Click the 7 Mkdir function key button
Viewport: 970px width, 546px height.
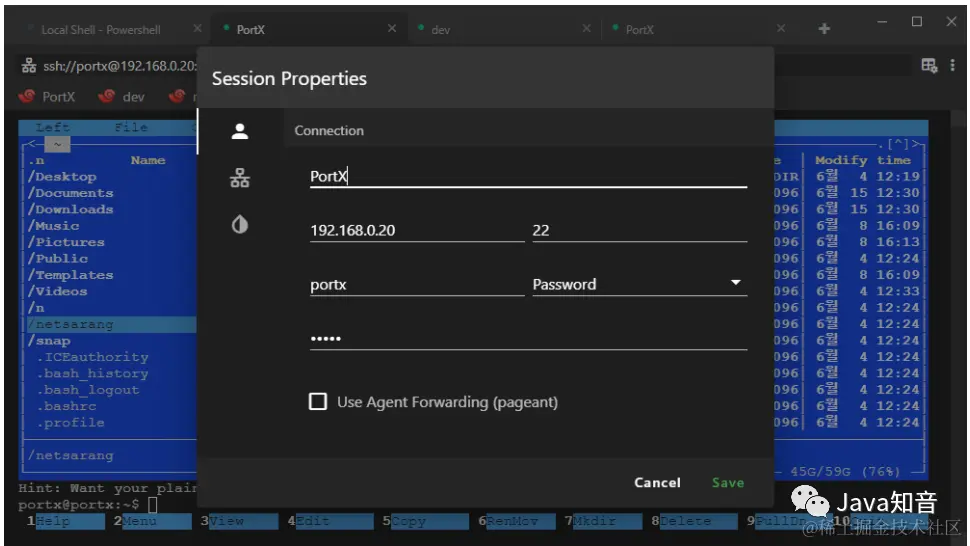[x=603, y=521]
